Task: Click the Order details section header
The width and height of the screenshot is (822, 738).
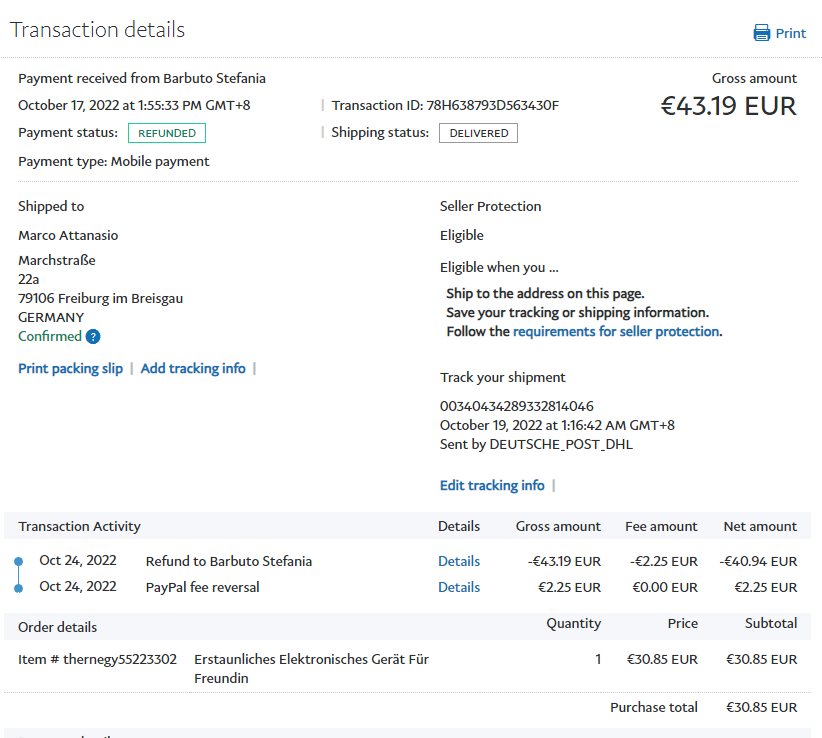Action: click(x=58, y=627)
